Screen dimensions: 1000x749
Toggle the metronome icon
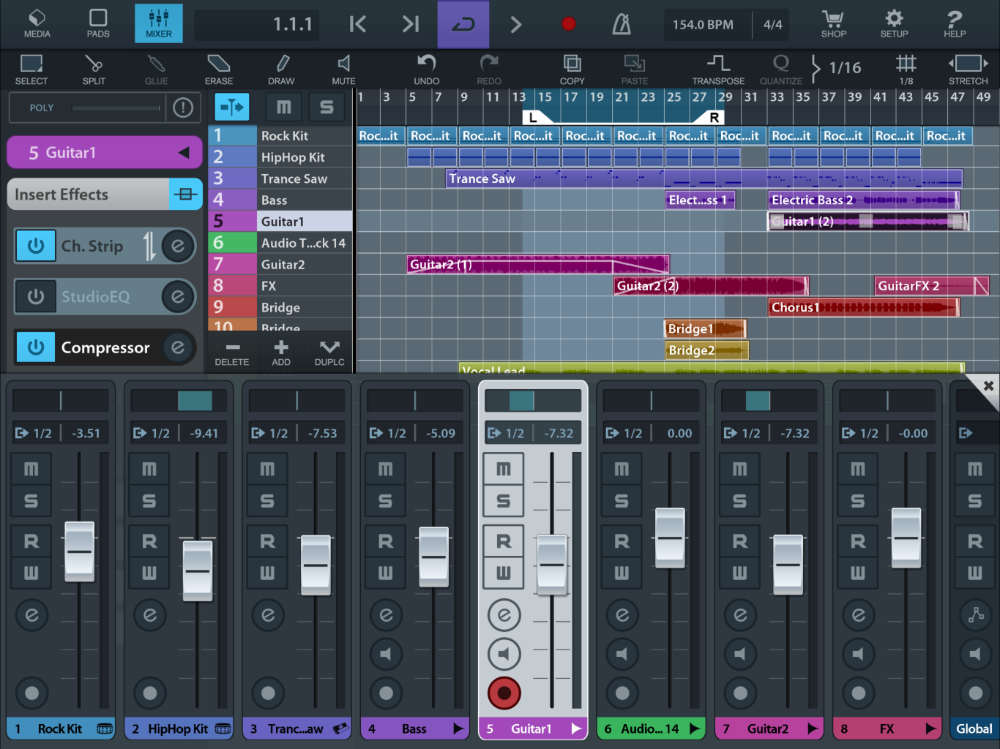point(621,24)
